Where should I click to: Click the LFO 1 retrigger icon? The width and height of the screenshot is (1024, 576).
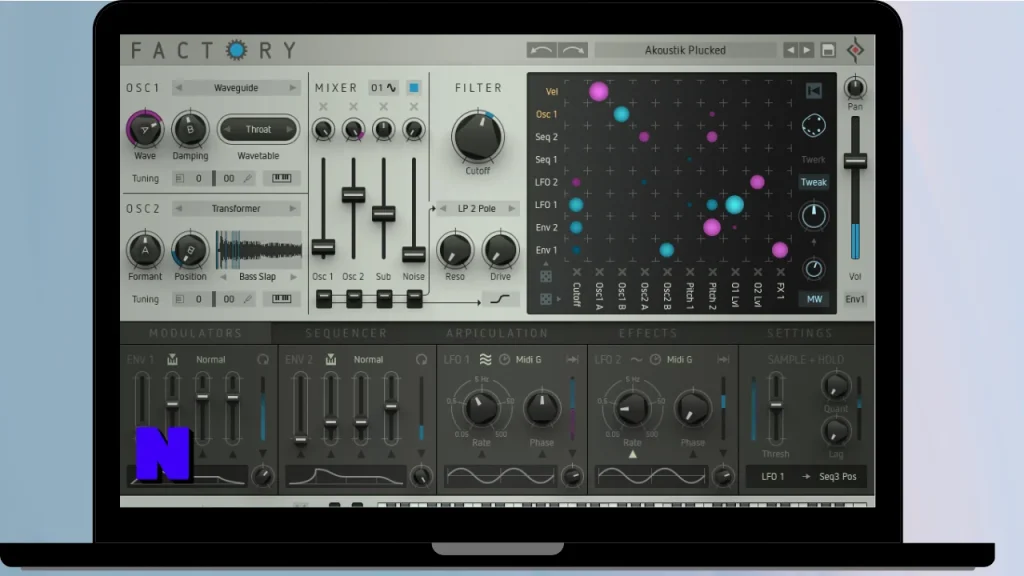[x=573, y=359]
